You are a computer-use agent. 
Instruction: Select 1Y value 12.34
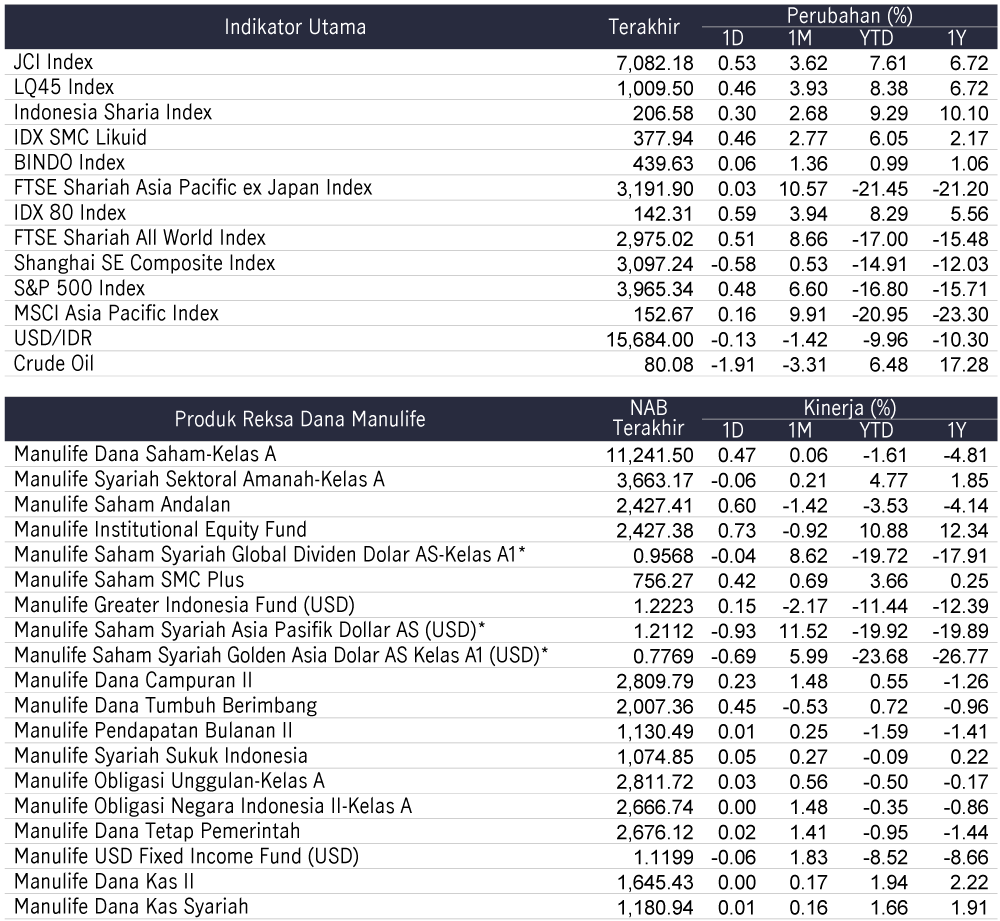pos(964,531)
